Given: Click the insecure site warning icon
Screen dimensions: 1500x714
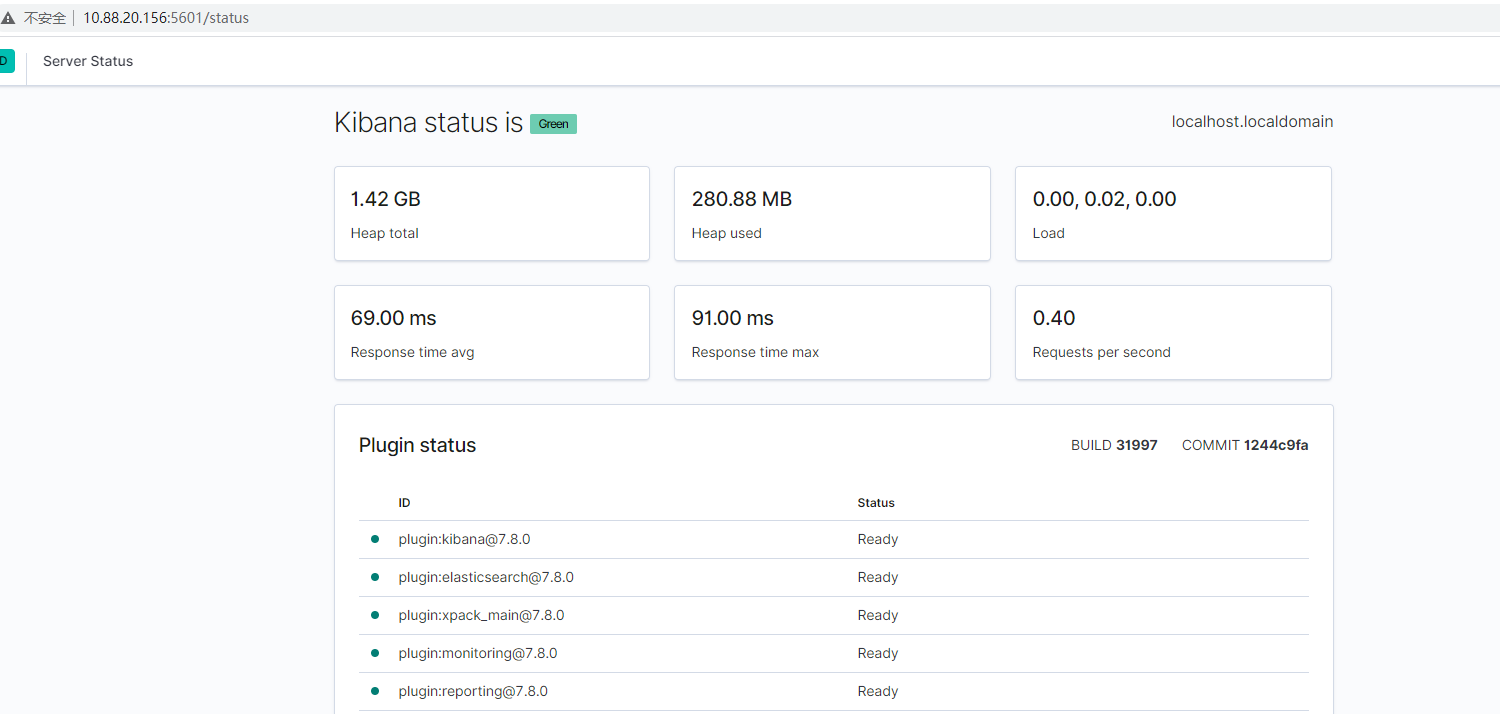Looking at the screenshot, I should 8,18.
